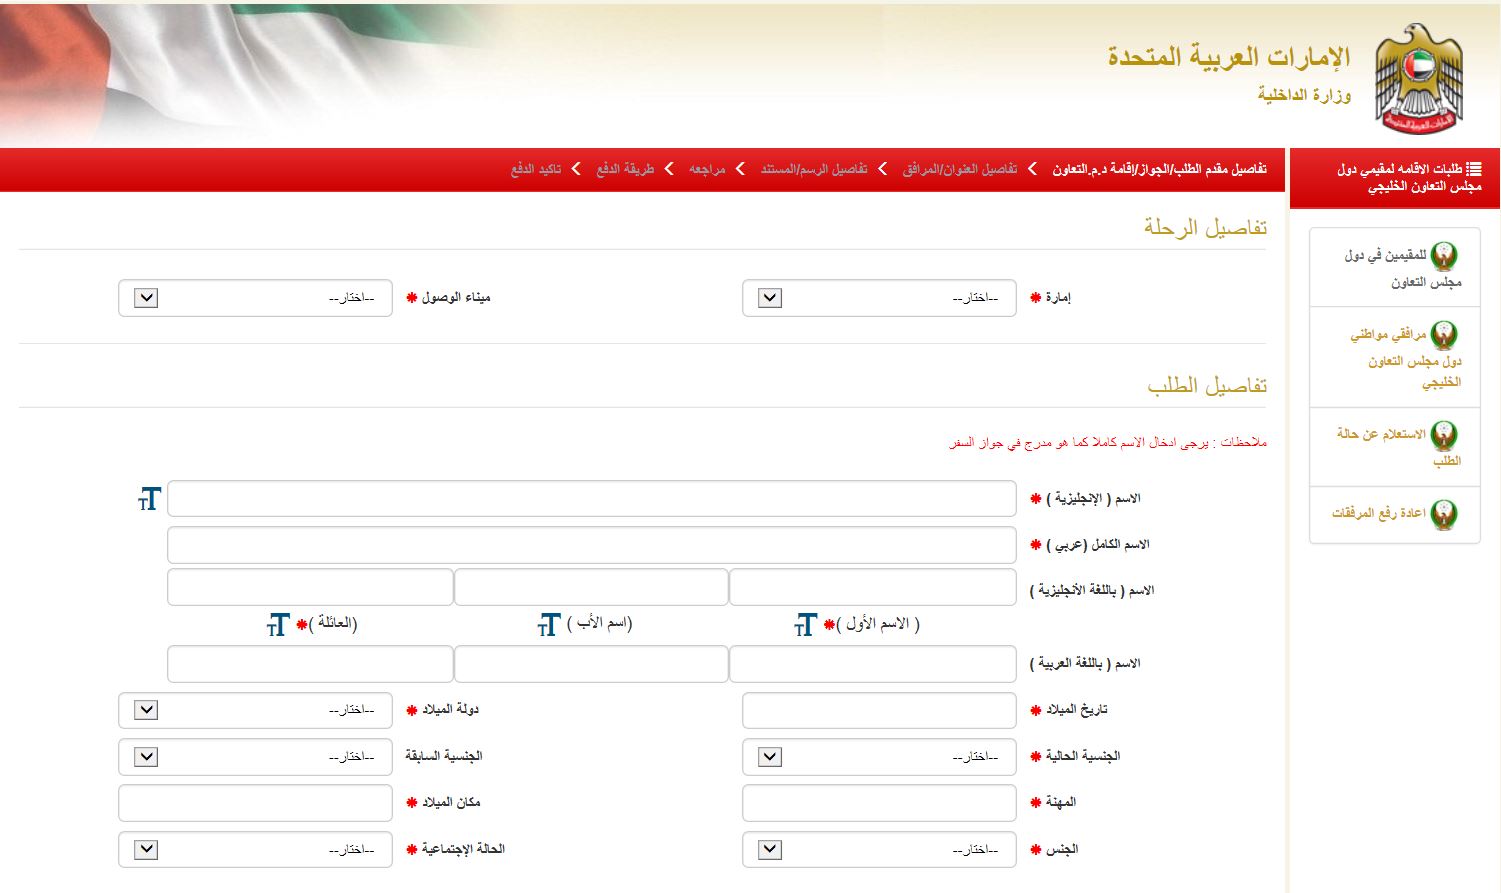The image size is (1501, 893).
Task: Click inside the تاريخ الميلاد date field
Action: click(x=877, y=710)
